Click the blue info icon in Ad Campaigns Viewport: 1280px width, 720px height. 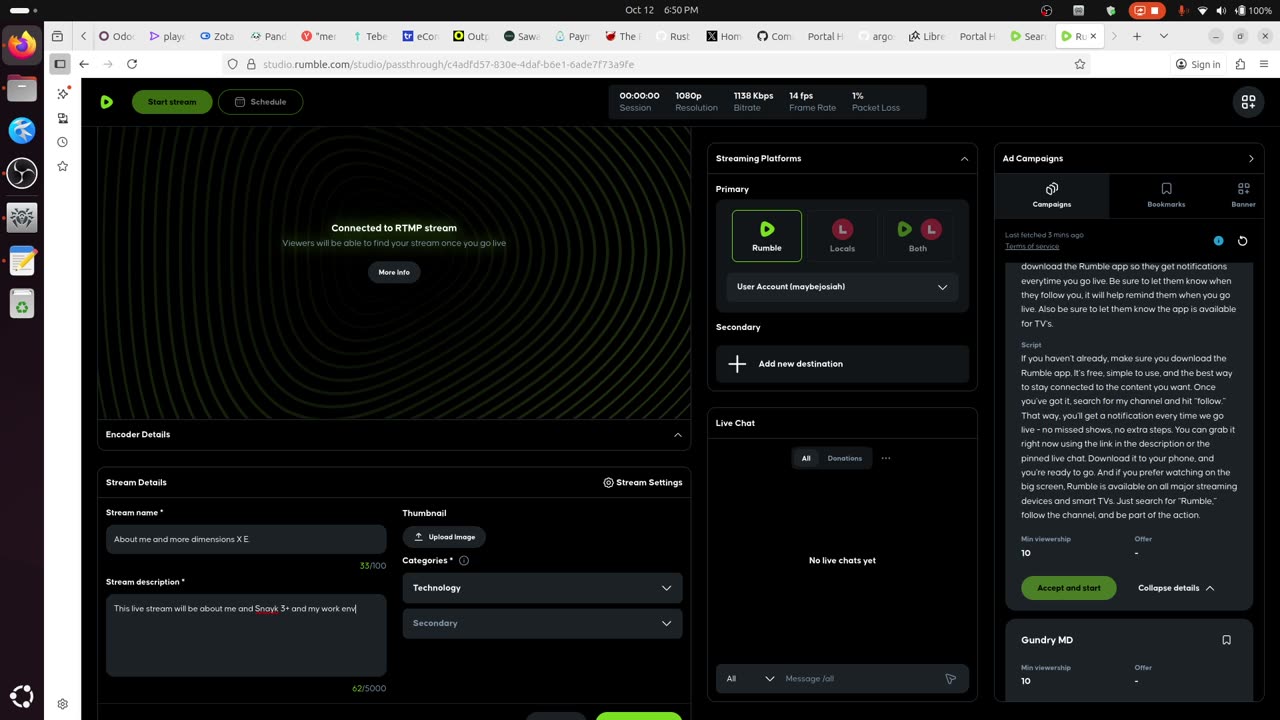click(1218, 241)
